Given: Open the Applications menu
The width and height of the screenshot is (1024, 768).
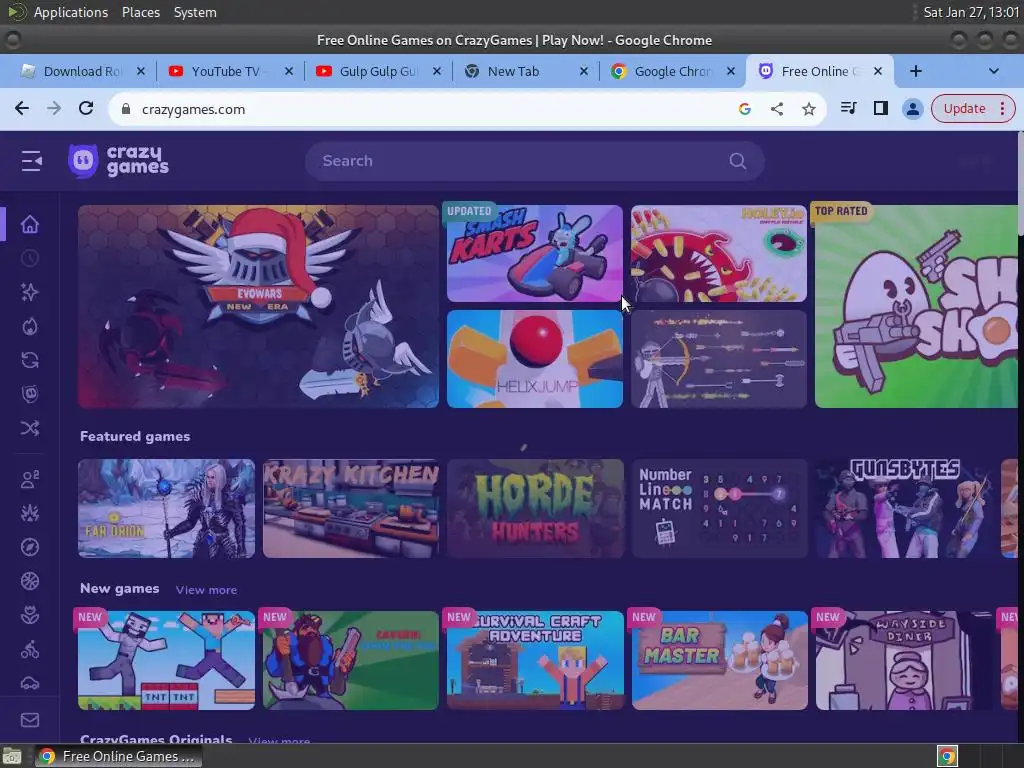Looking at the screenshot, I should tap(71, 12).
